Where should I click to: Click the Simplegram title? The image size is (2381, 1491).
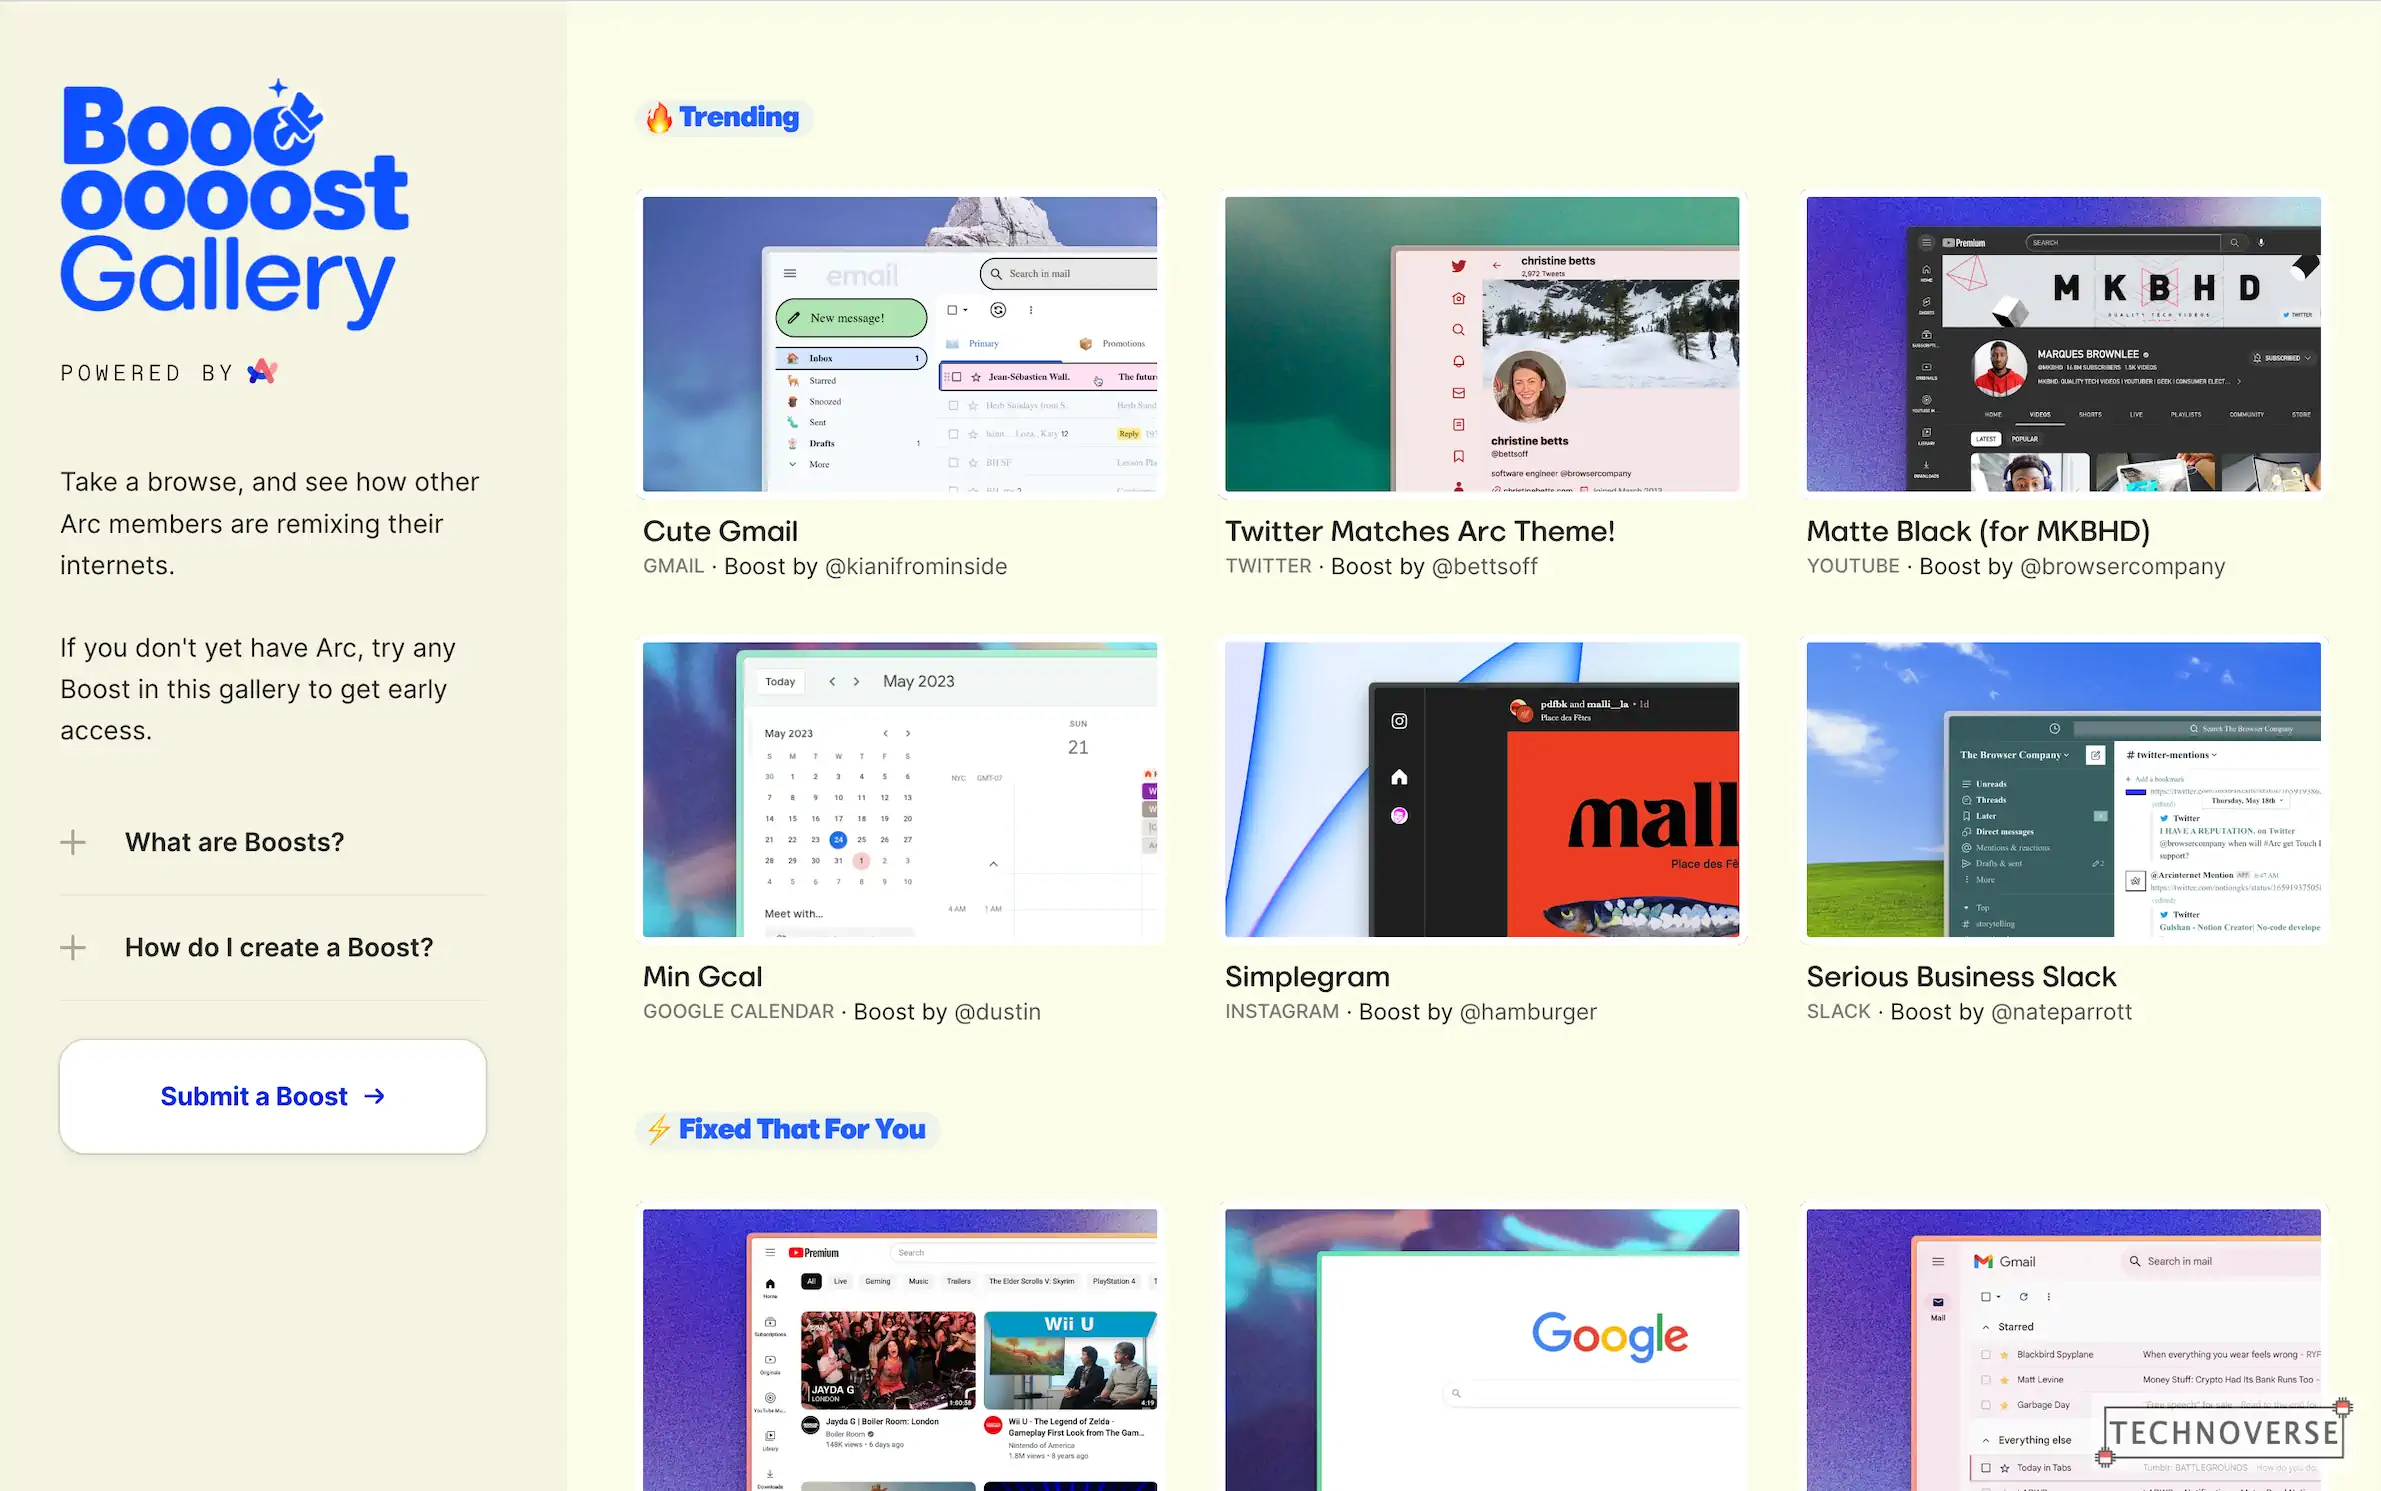[1307, 977]
